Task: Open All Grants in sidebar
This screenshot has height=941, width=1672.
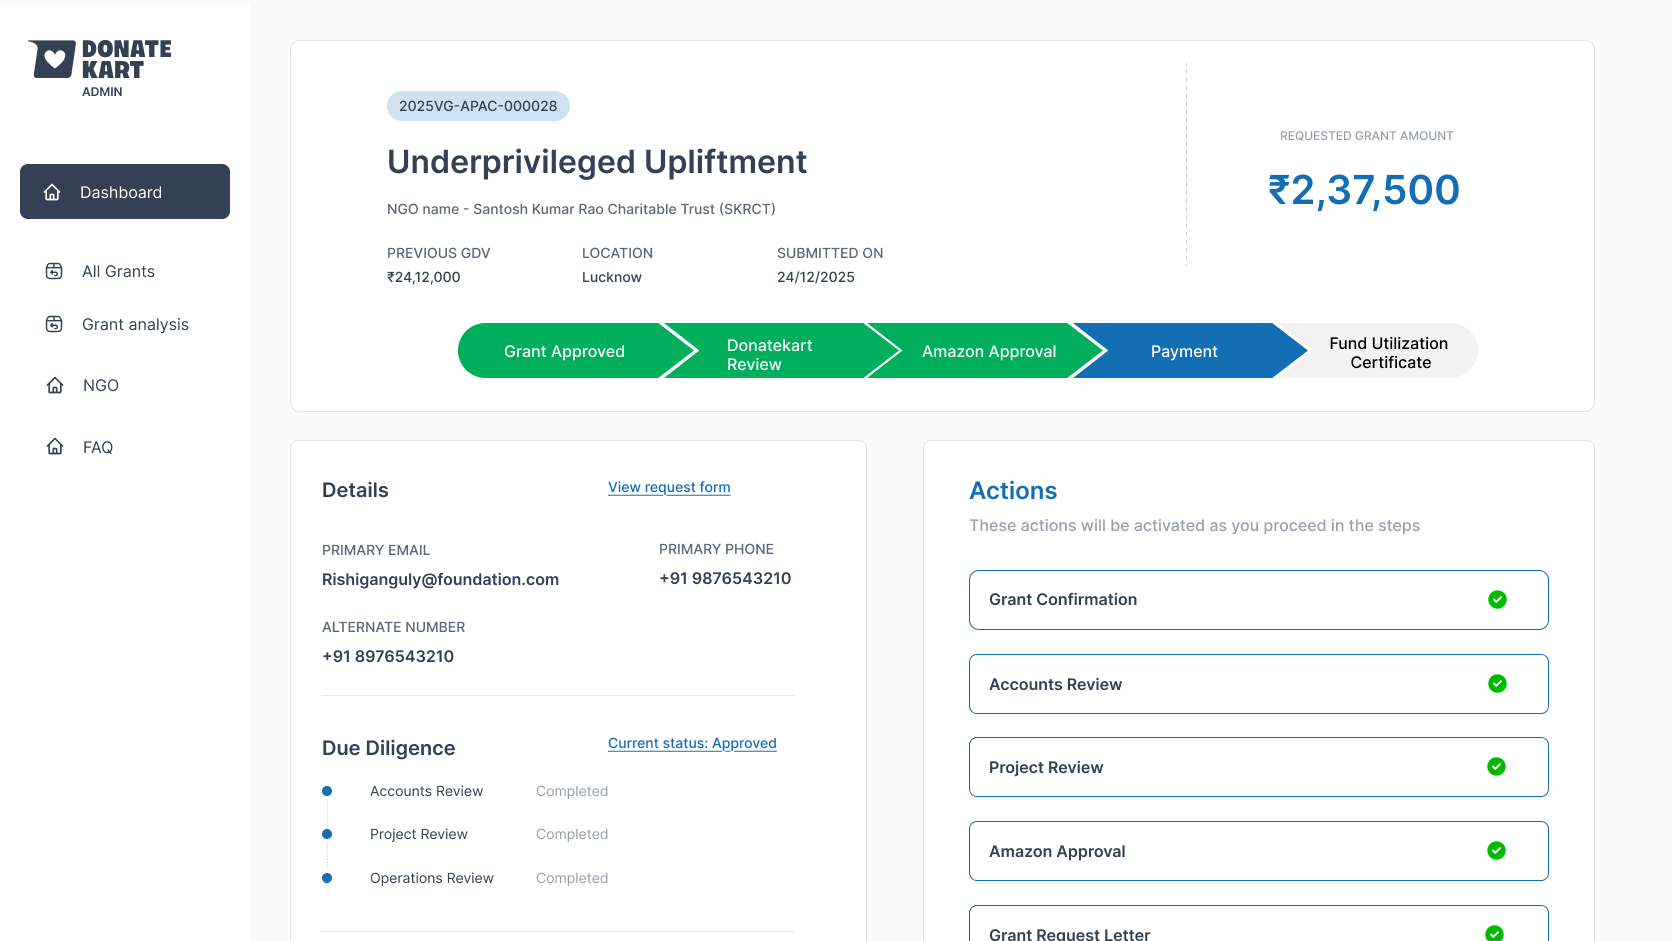Action: tap(118, 271)
